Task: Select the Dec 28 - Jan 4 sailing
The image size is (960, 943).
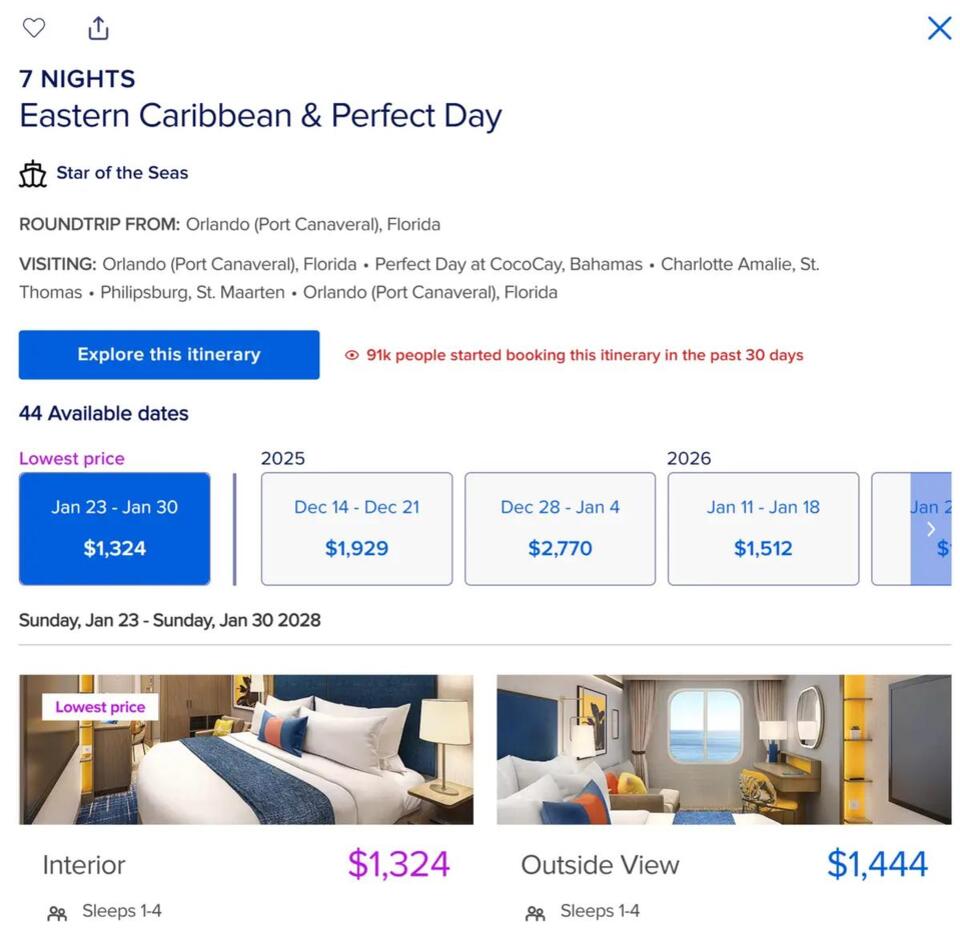Action: tap(559, 528)
